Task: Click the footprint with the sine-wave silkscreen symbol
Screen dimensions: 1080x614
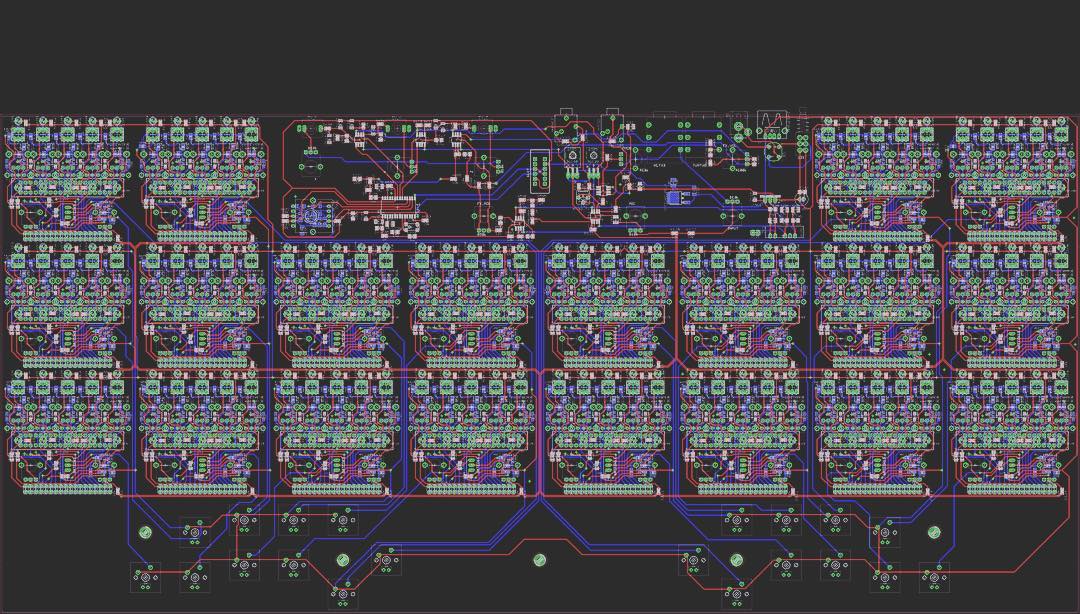Action: (771, 119)
